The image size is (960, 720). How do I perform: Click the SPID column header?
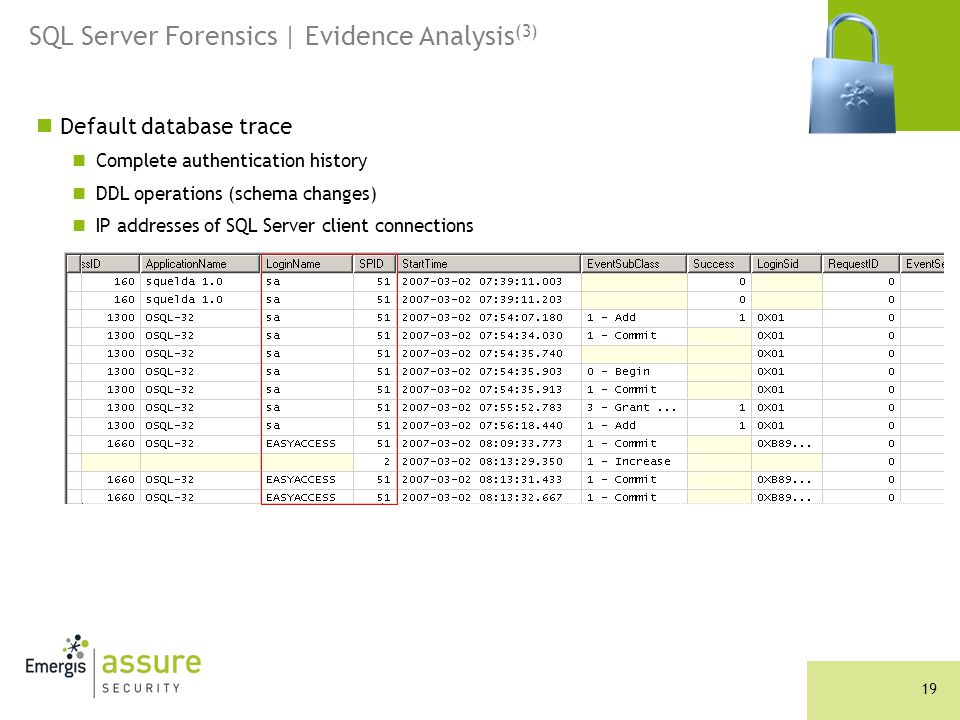click(374, 264)
